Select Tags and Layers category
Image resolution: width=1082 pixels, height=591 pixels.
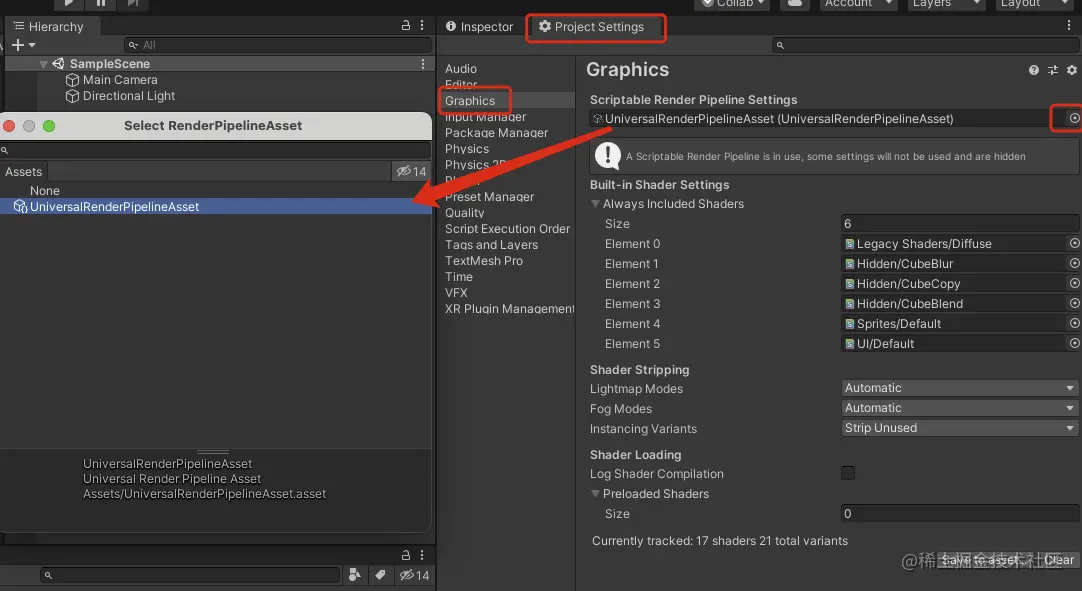click(x=491, y=244)
